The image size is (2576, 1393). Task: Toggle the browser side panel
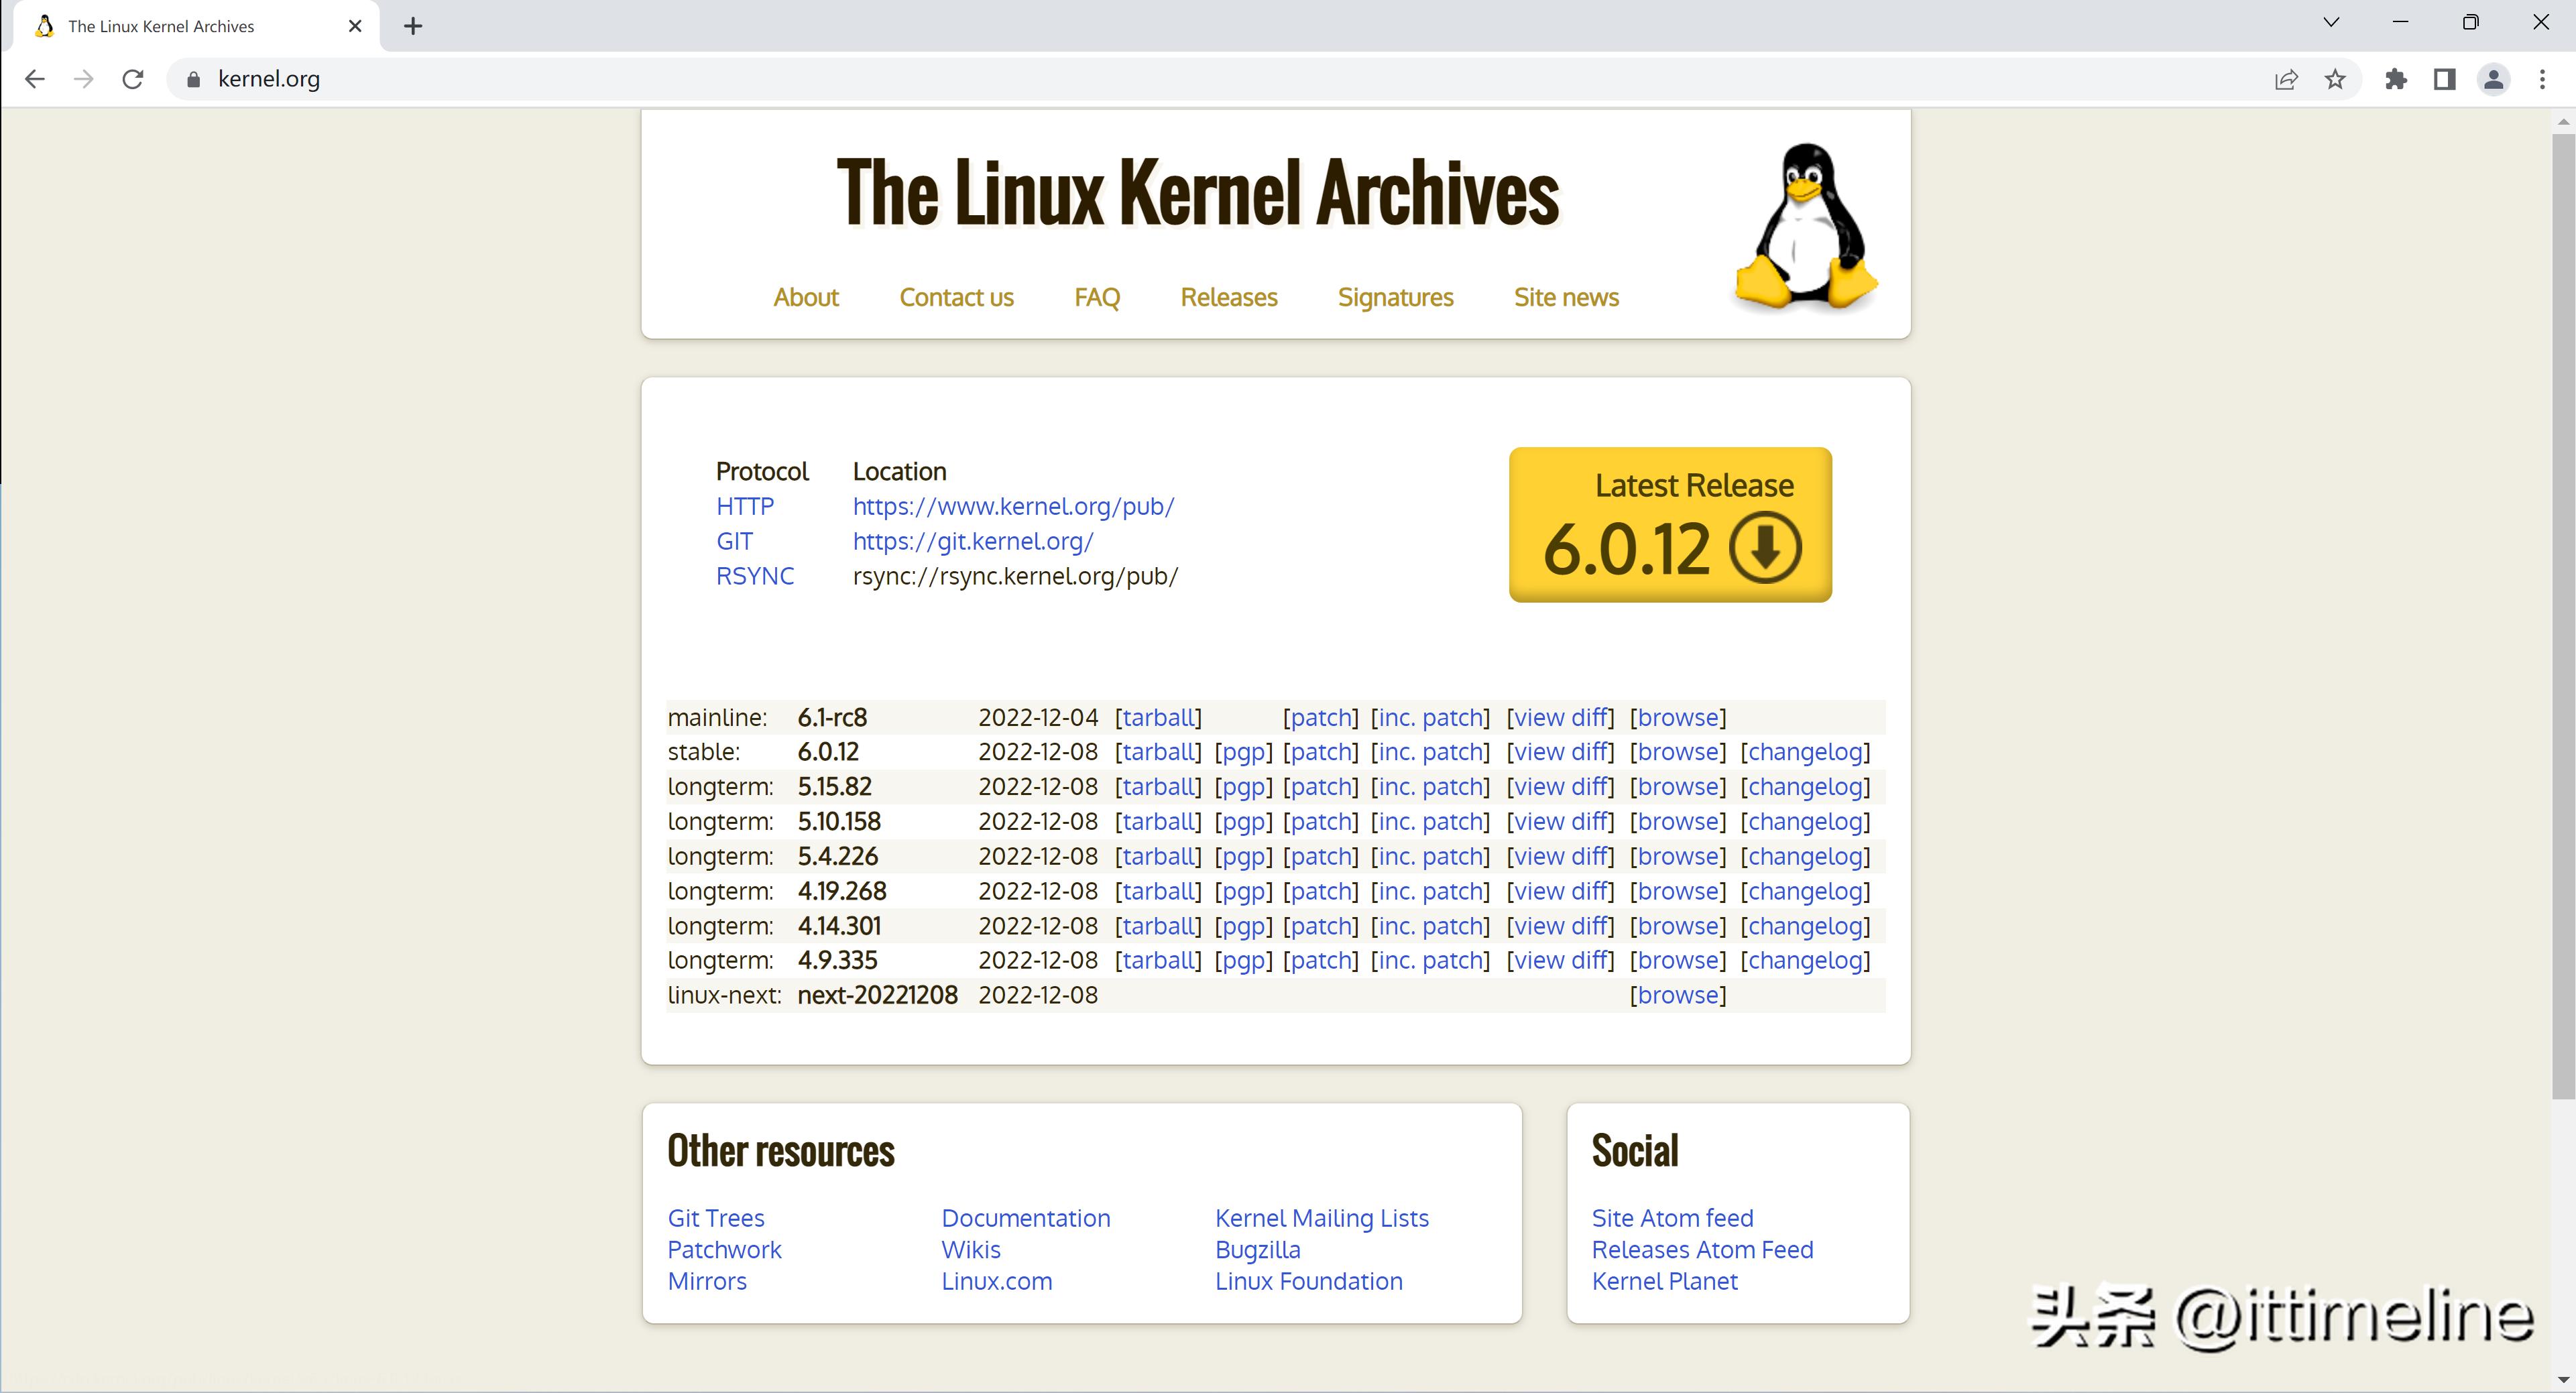[x=2445, y=79]
